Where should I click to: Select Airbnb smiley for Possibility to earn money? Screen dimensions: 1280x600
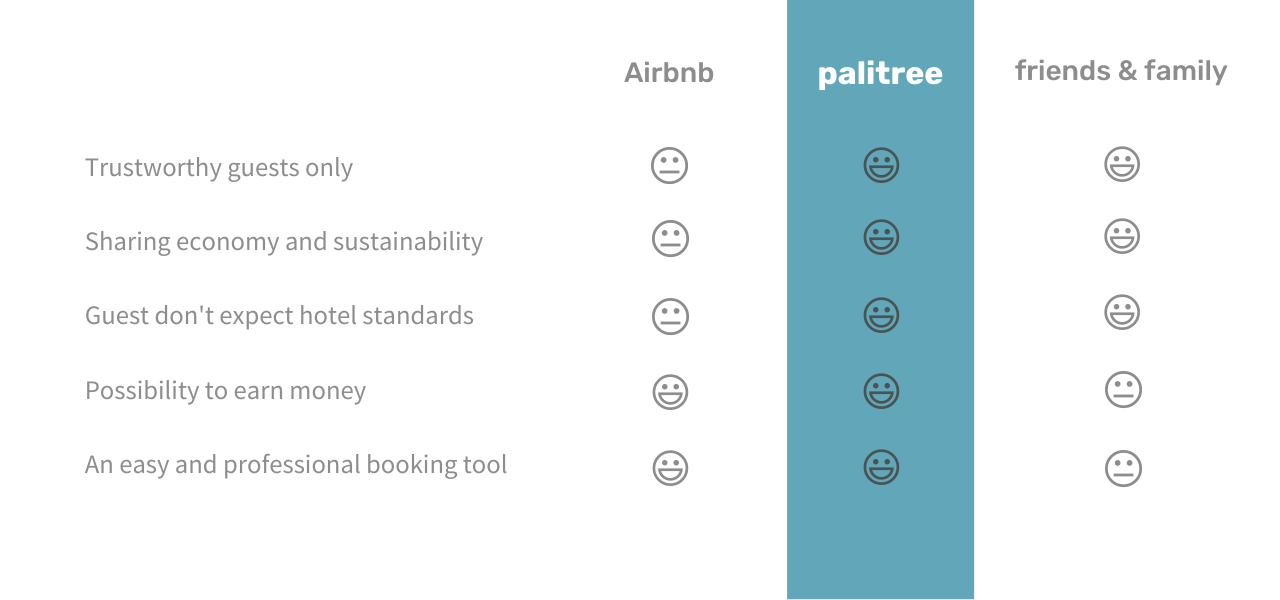click(x=670, y=392)
